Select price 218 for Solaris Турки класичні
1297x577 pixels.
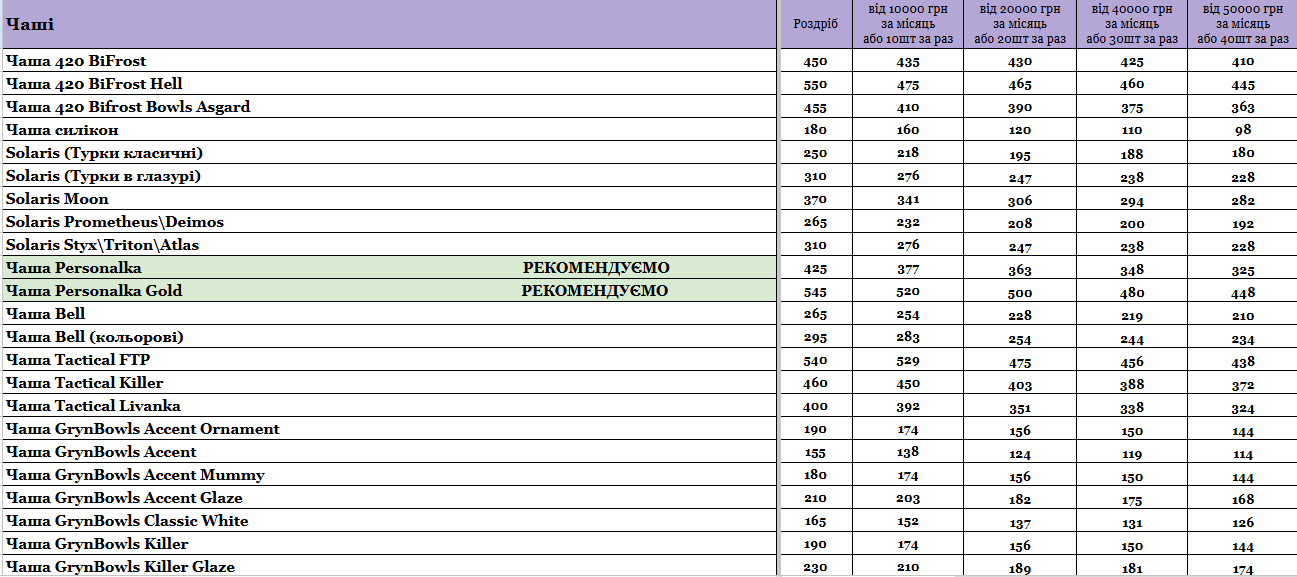point(908,154)
